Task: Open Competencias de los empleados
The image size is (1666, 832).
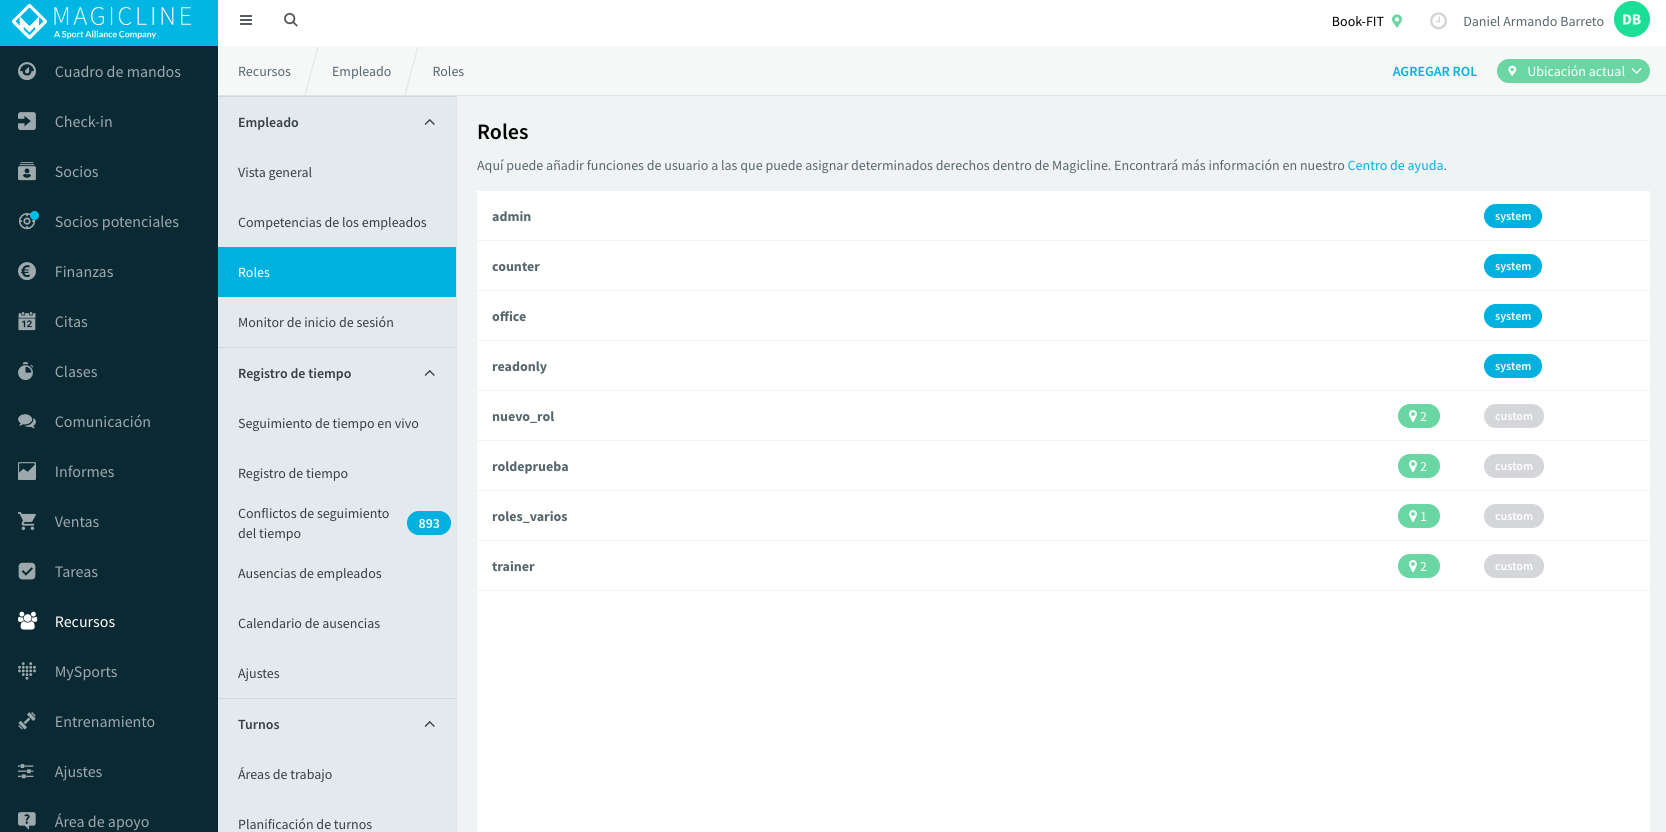Action: tap(337, 222)
